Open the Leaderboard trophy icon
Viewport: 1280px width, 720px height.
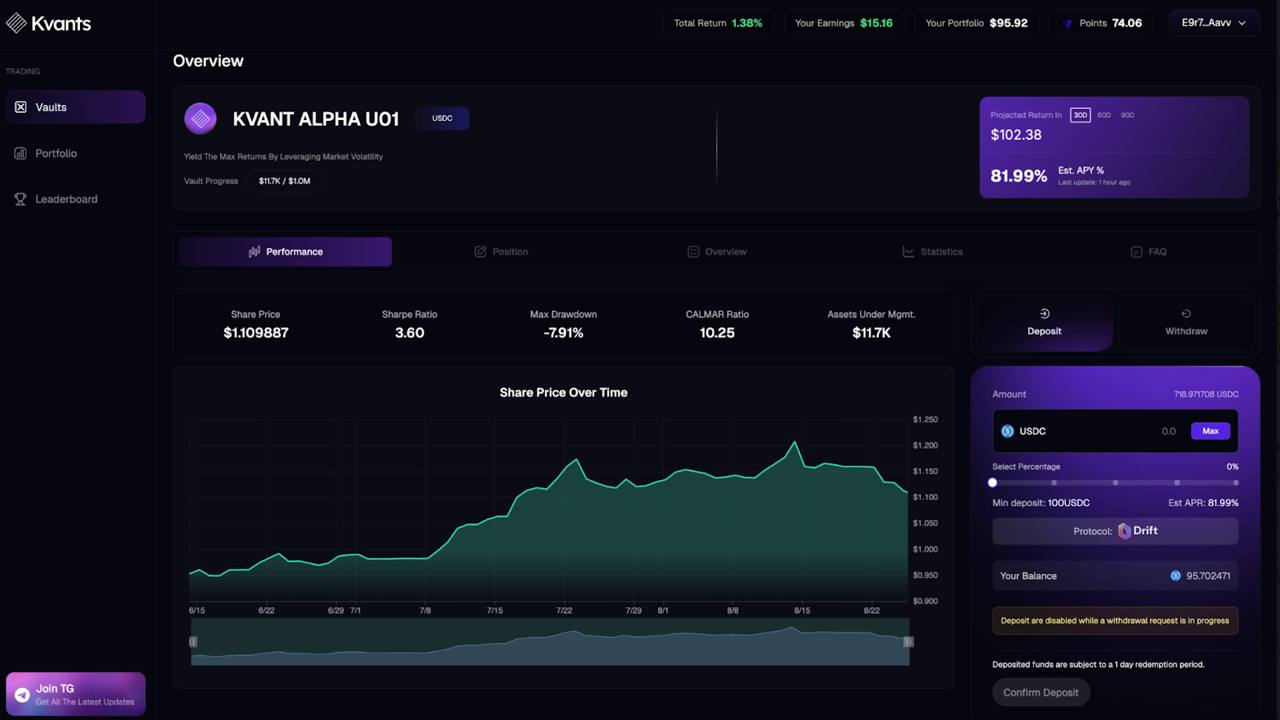pos(20,199)
